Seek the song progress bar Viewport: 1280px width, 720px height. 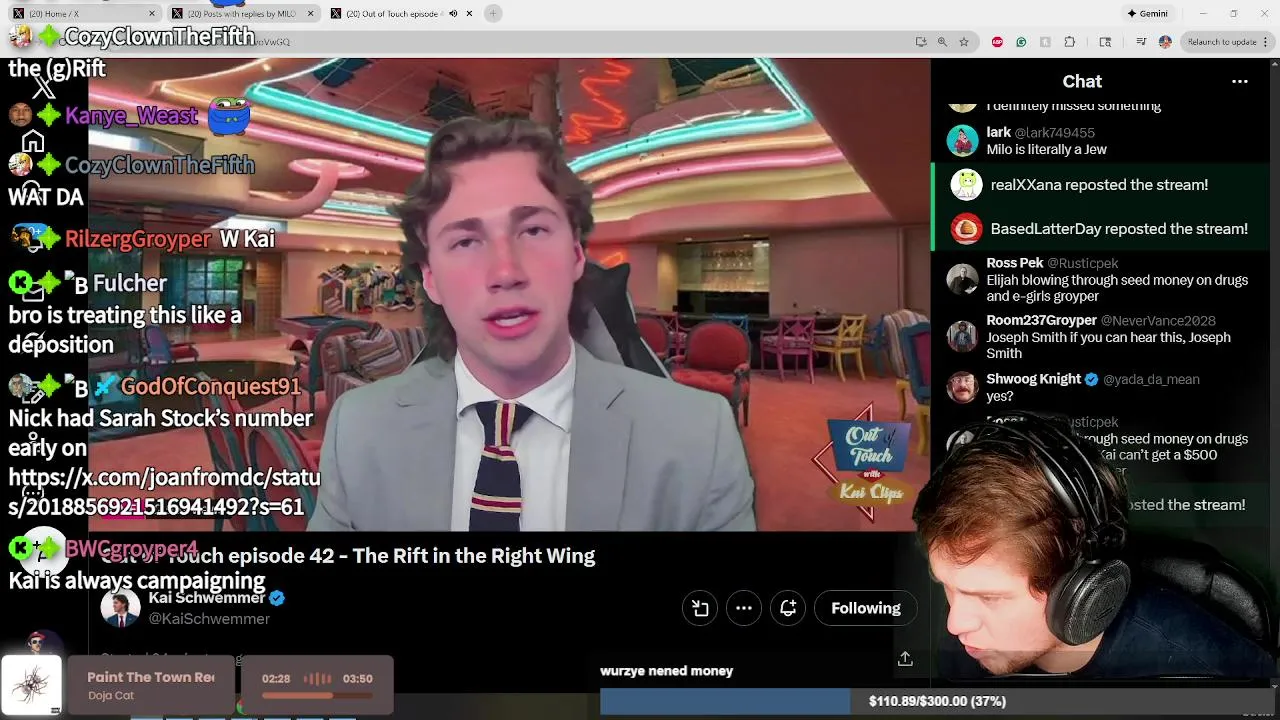click(317, 696)
